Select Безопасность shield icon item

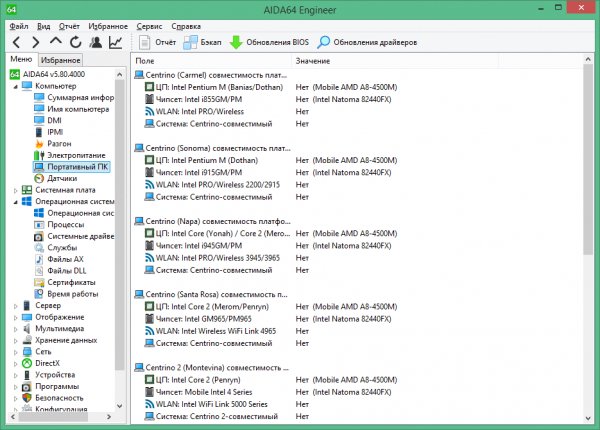(x=53, y=397)
